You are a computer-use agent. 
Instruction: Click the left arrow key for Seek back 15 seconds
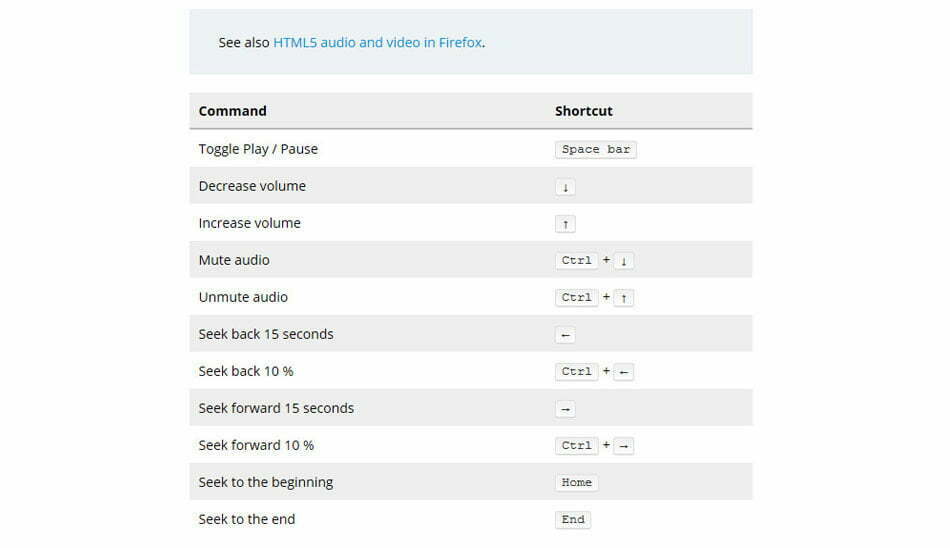click(565, 335)
